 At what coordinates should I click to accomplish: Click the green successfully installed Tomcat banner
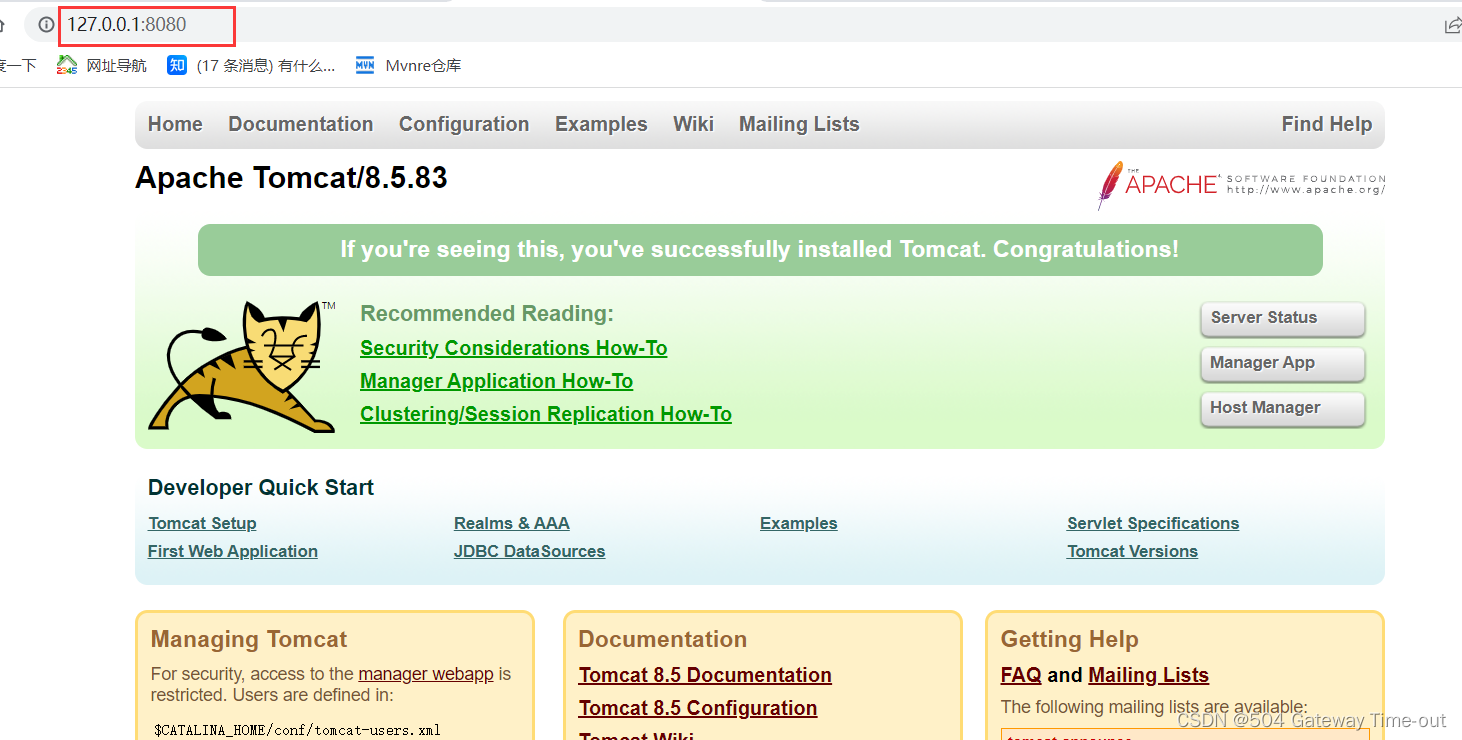coord(760,250)
